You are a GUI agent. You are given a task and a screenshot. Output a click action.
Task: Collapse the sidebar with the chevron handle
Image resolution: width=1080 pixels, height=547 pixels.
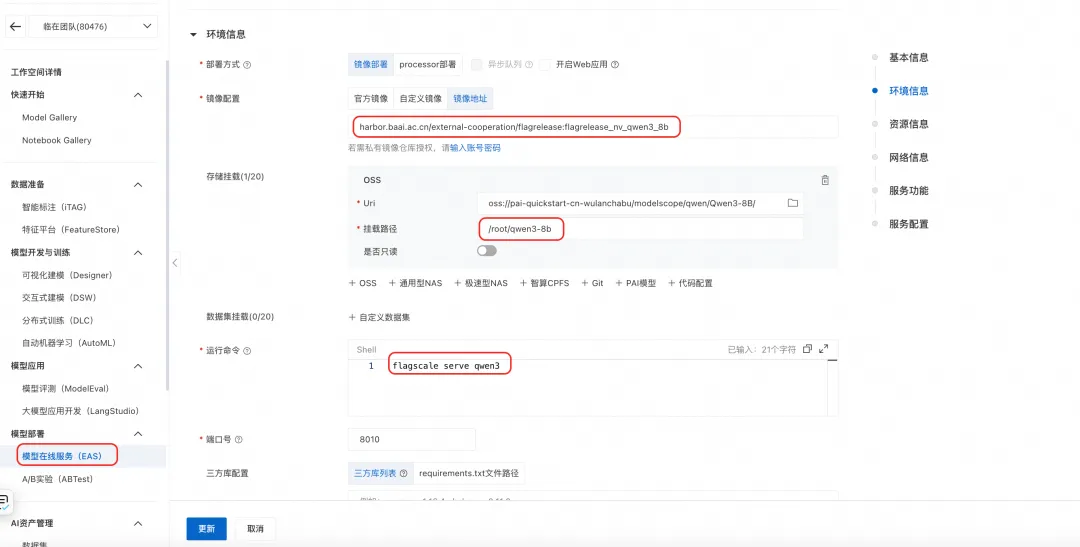point(175,262)
